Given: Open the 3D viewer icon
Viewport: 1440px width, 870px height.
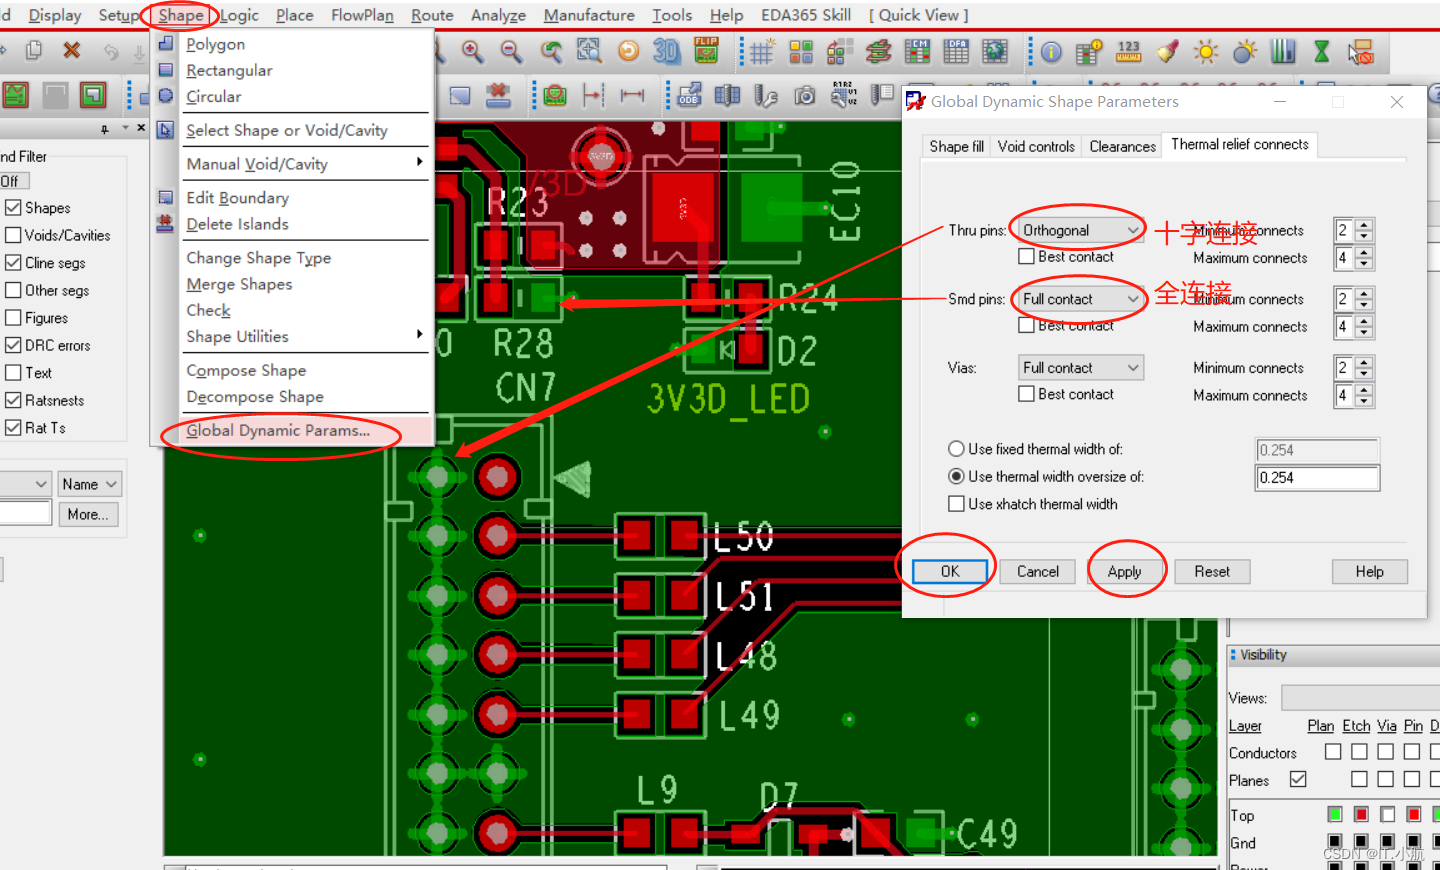Looking at the screenshot, I should point(666,52).
